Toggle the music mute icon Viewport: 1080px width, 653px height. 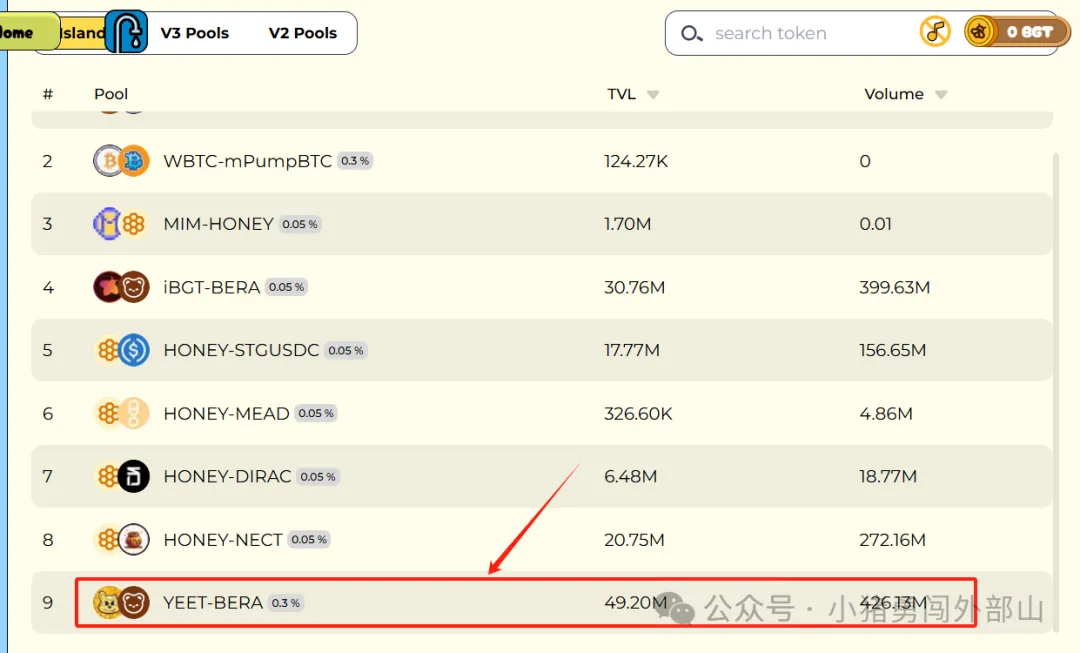coord(935,32)
